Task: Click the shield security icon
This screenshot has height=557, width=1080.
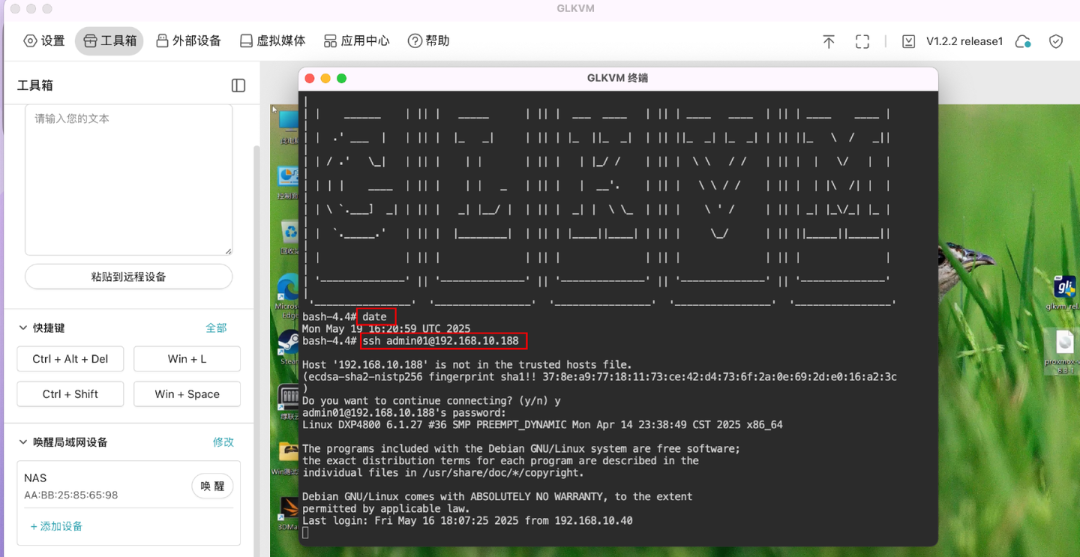Action: click(1055, 41)
